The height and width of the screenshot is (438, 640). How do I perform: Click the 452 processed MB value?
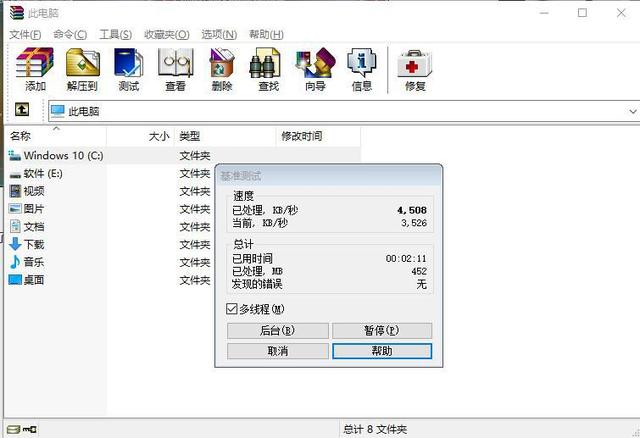coord(419,271)
